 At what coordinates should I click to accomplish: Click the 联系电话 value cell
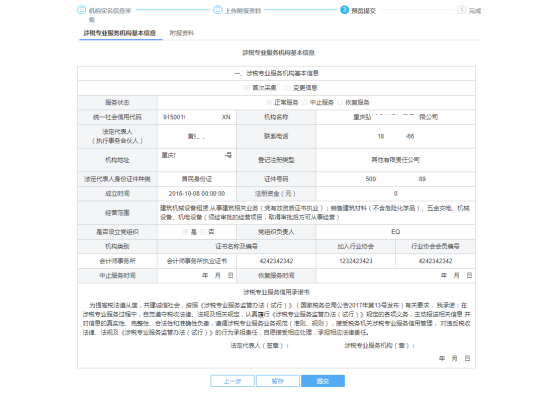click(396, 136)
